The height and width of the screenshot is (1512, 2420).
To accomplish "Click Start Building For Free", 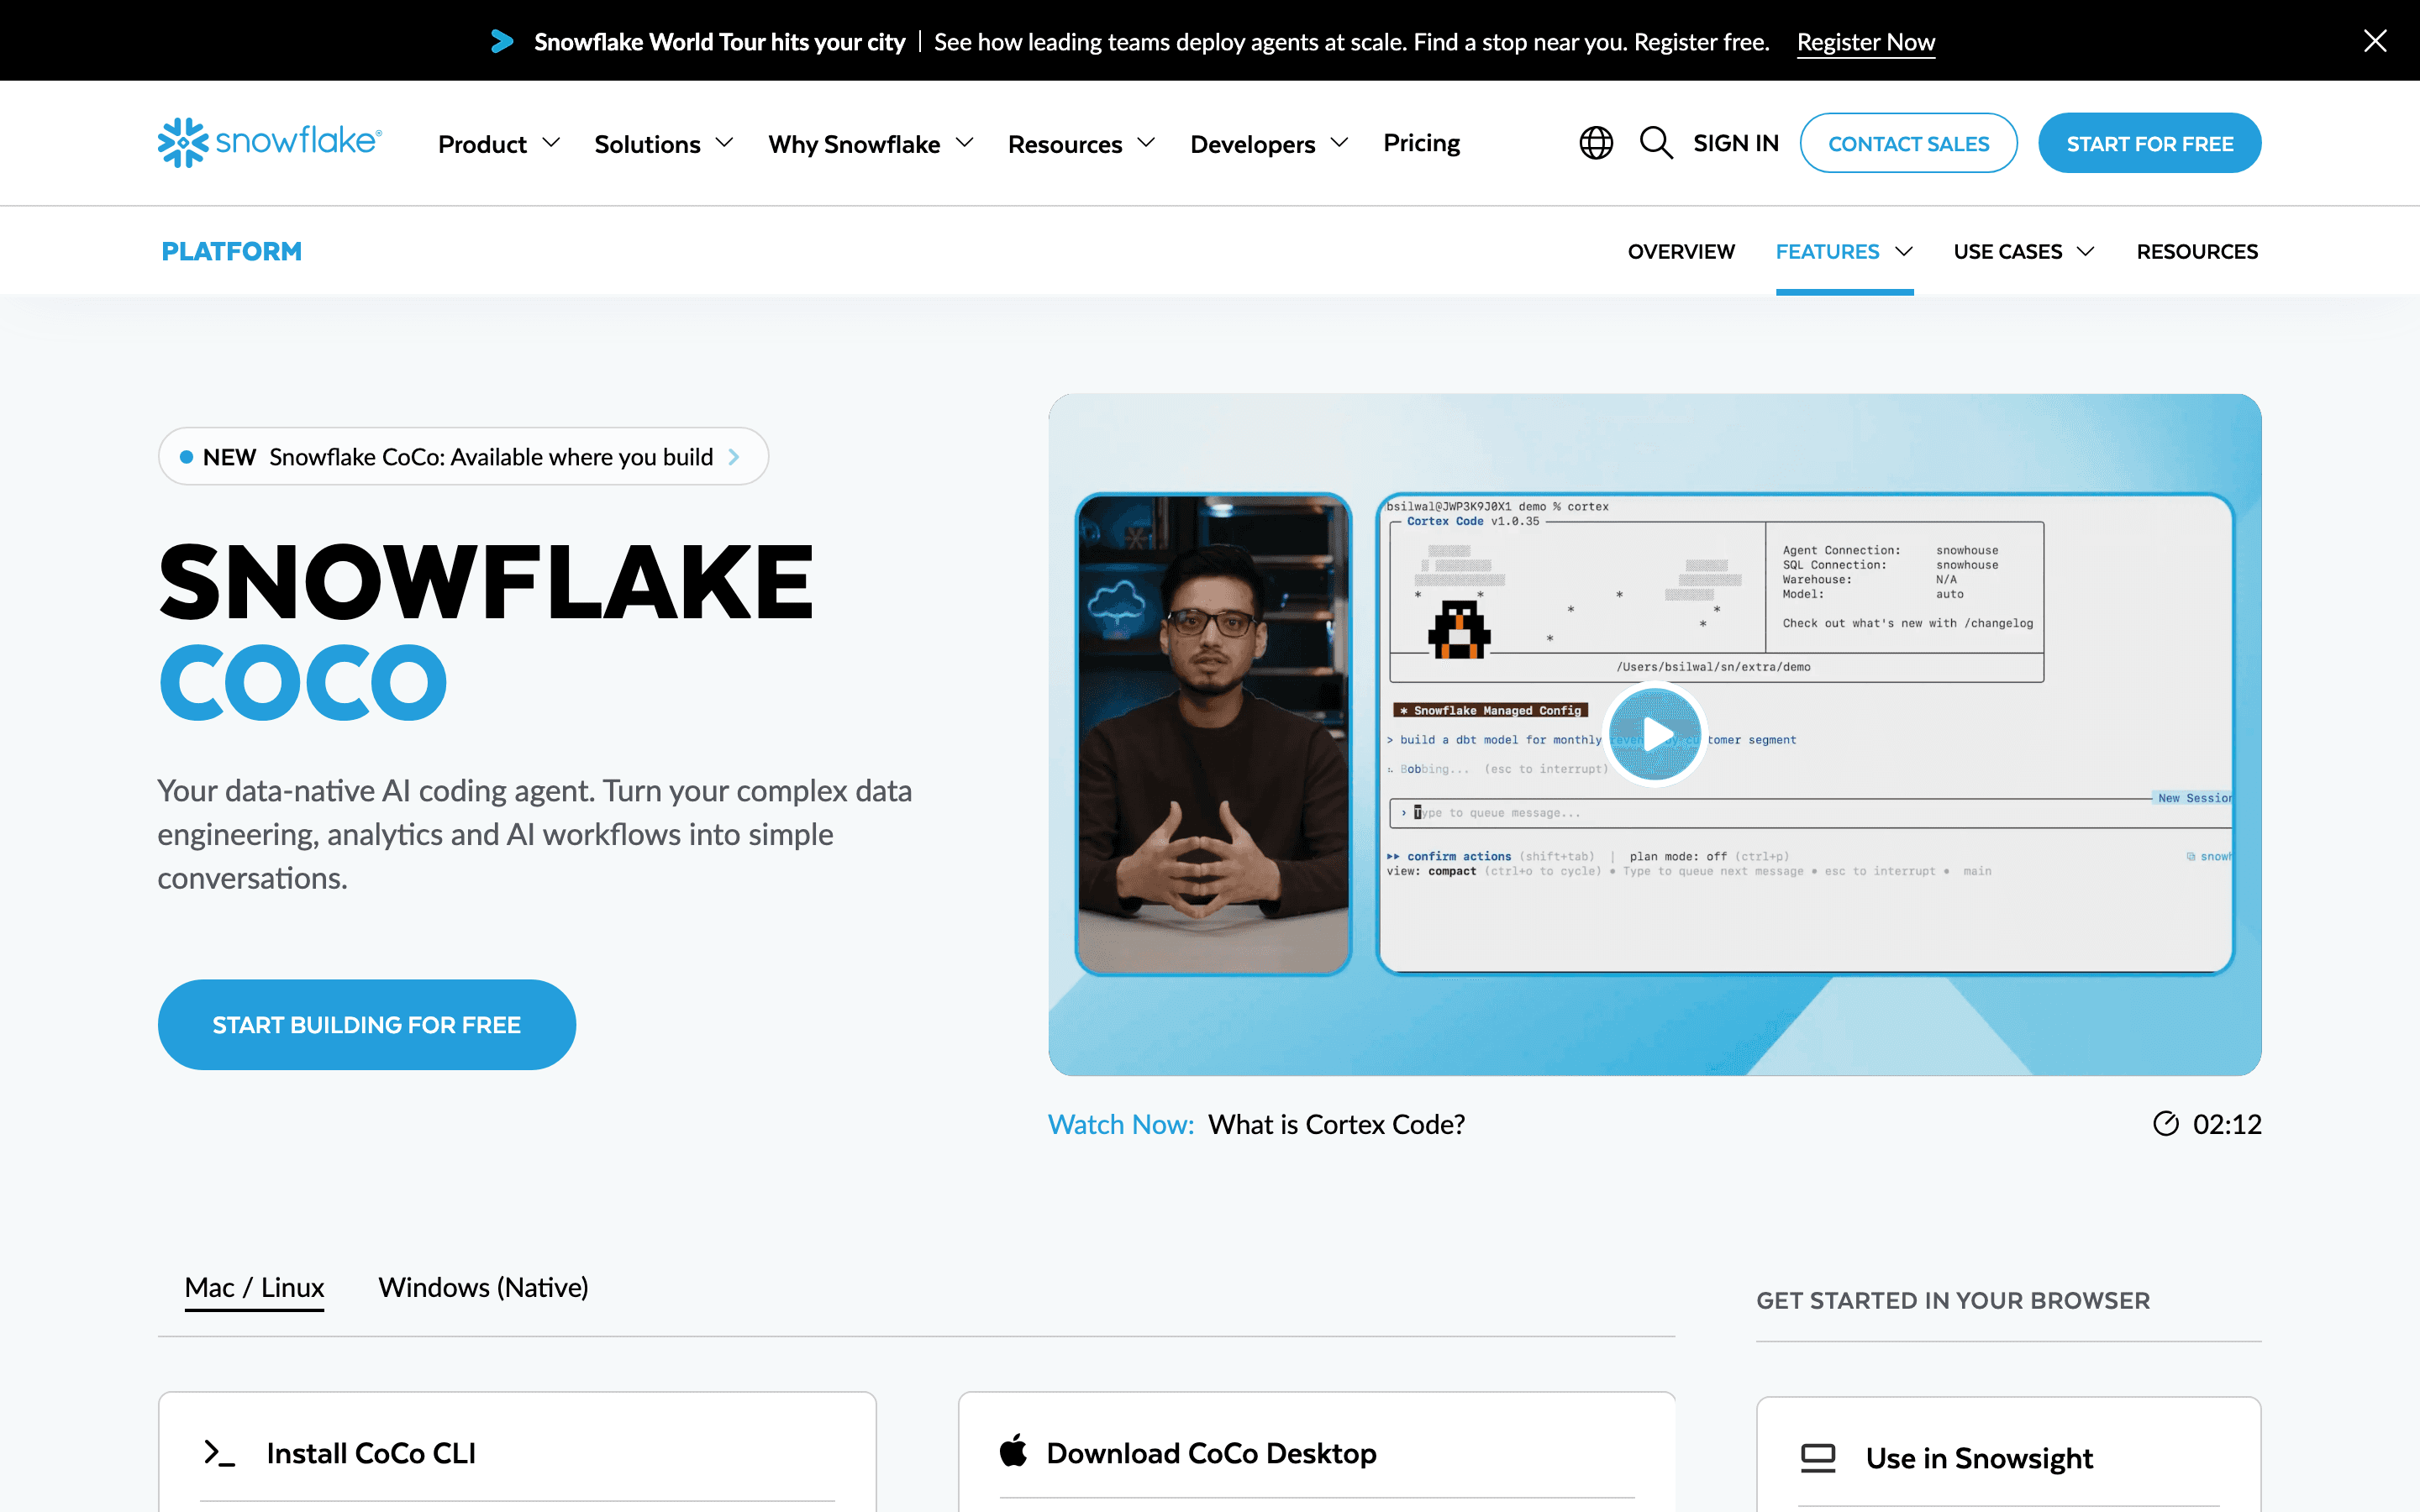I will [367, 1024].
